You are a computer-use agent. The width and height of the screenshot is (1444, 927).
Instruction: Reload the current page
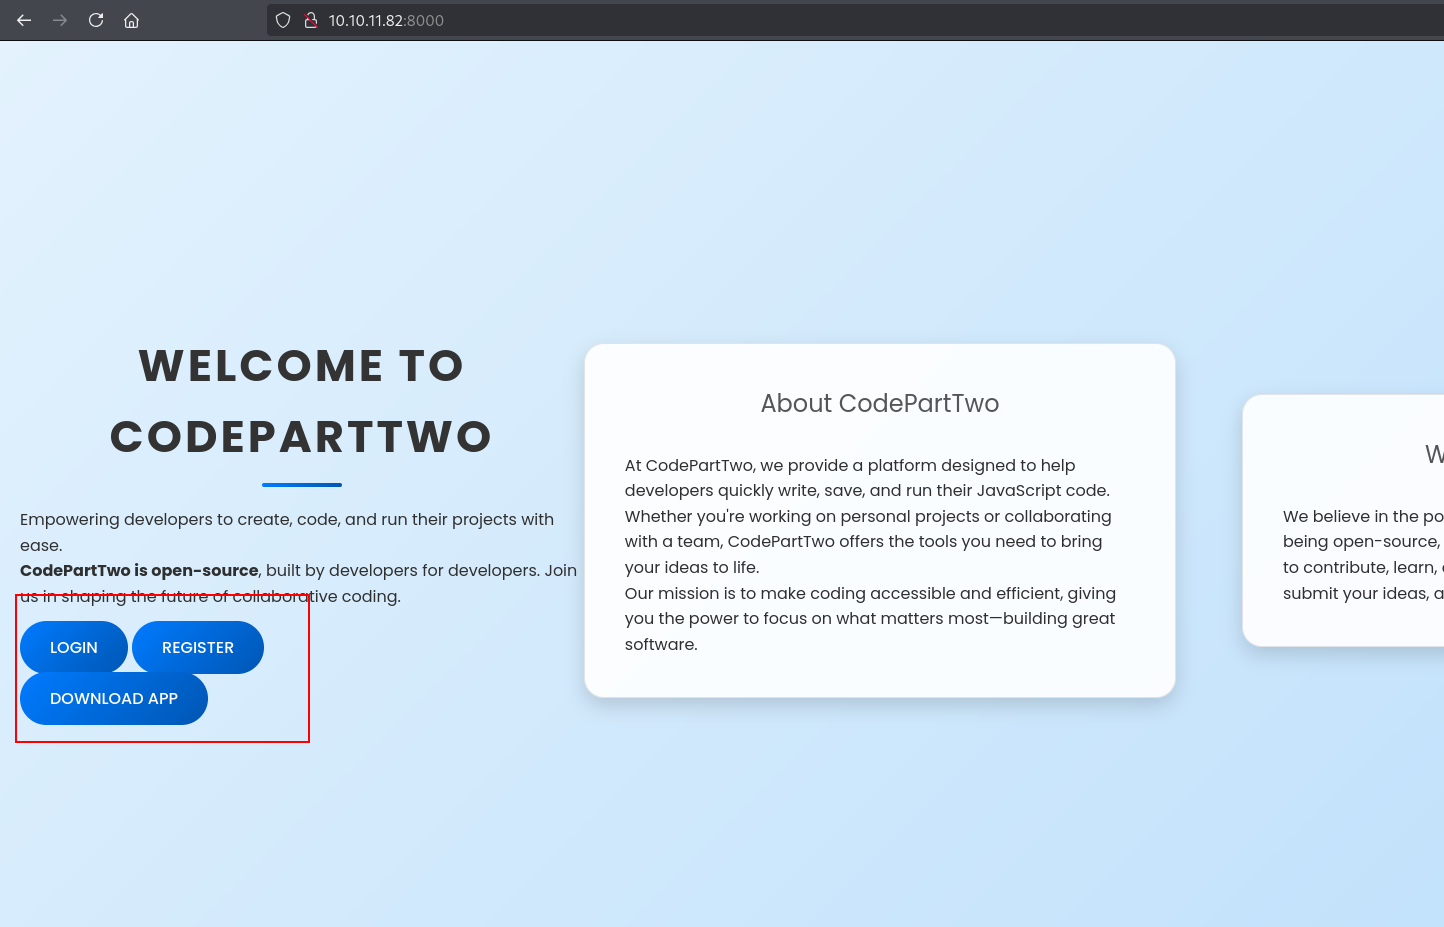tap(96, 20)
